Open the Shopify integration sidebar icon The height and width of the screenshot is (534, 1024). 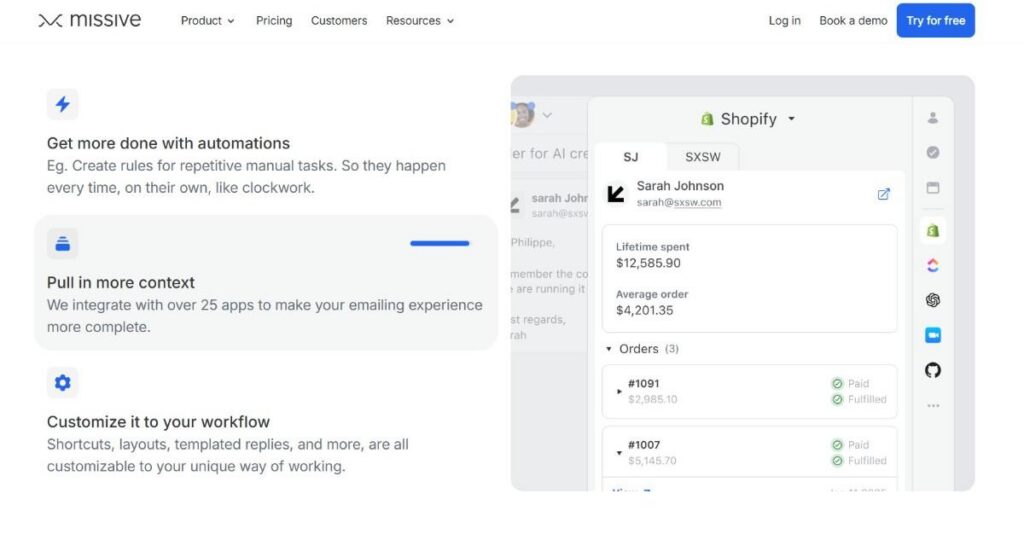tap(933, 230)
